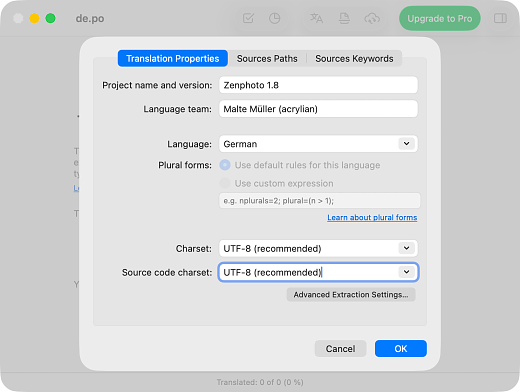Open the Learn about plural forms link
520x392 pixels.
pyautogui.click(x=372, y=218)
